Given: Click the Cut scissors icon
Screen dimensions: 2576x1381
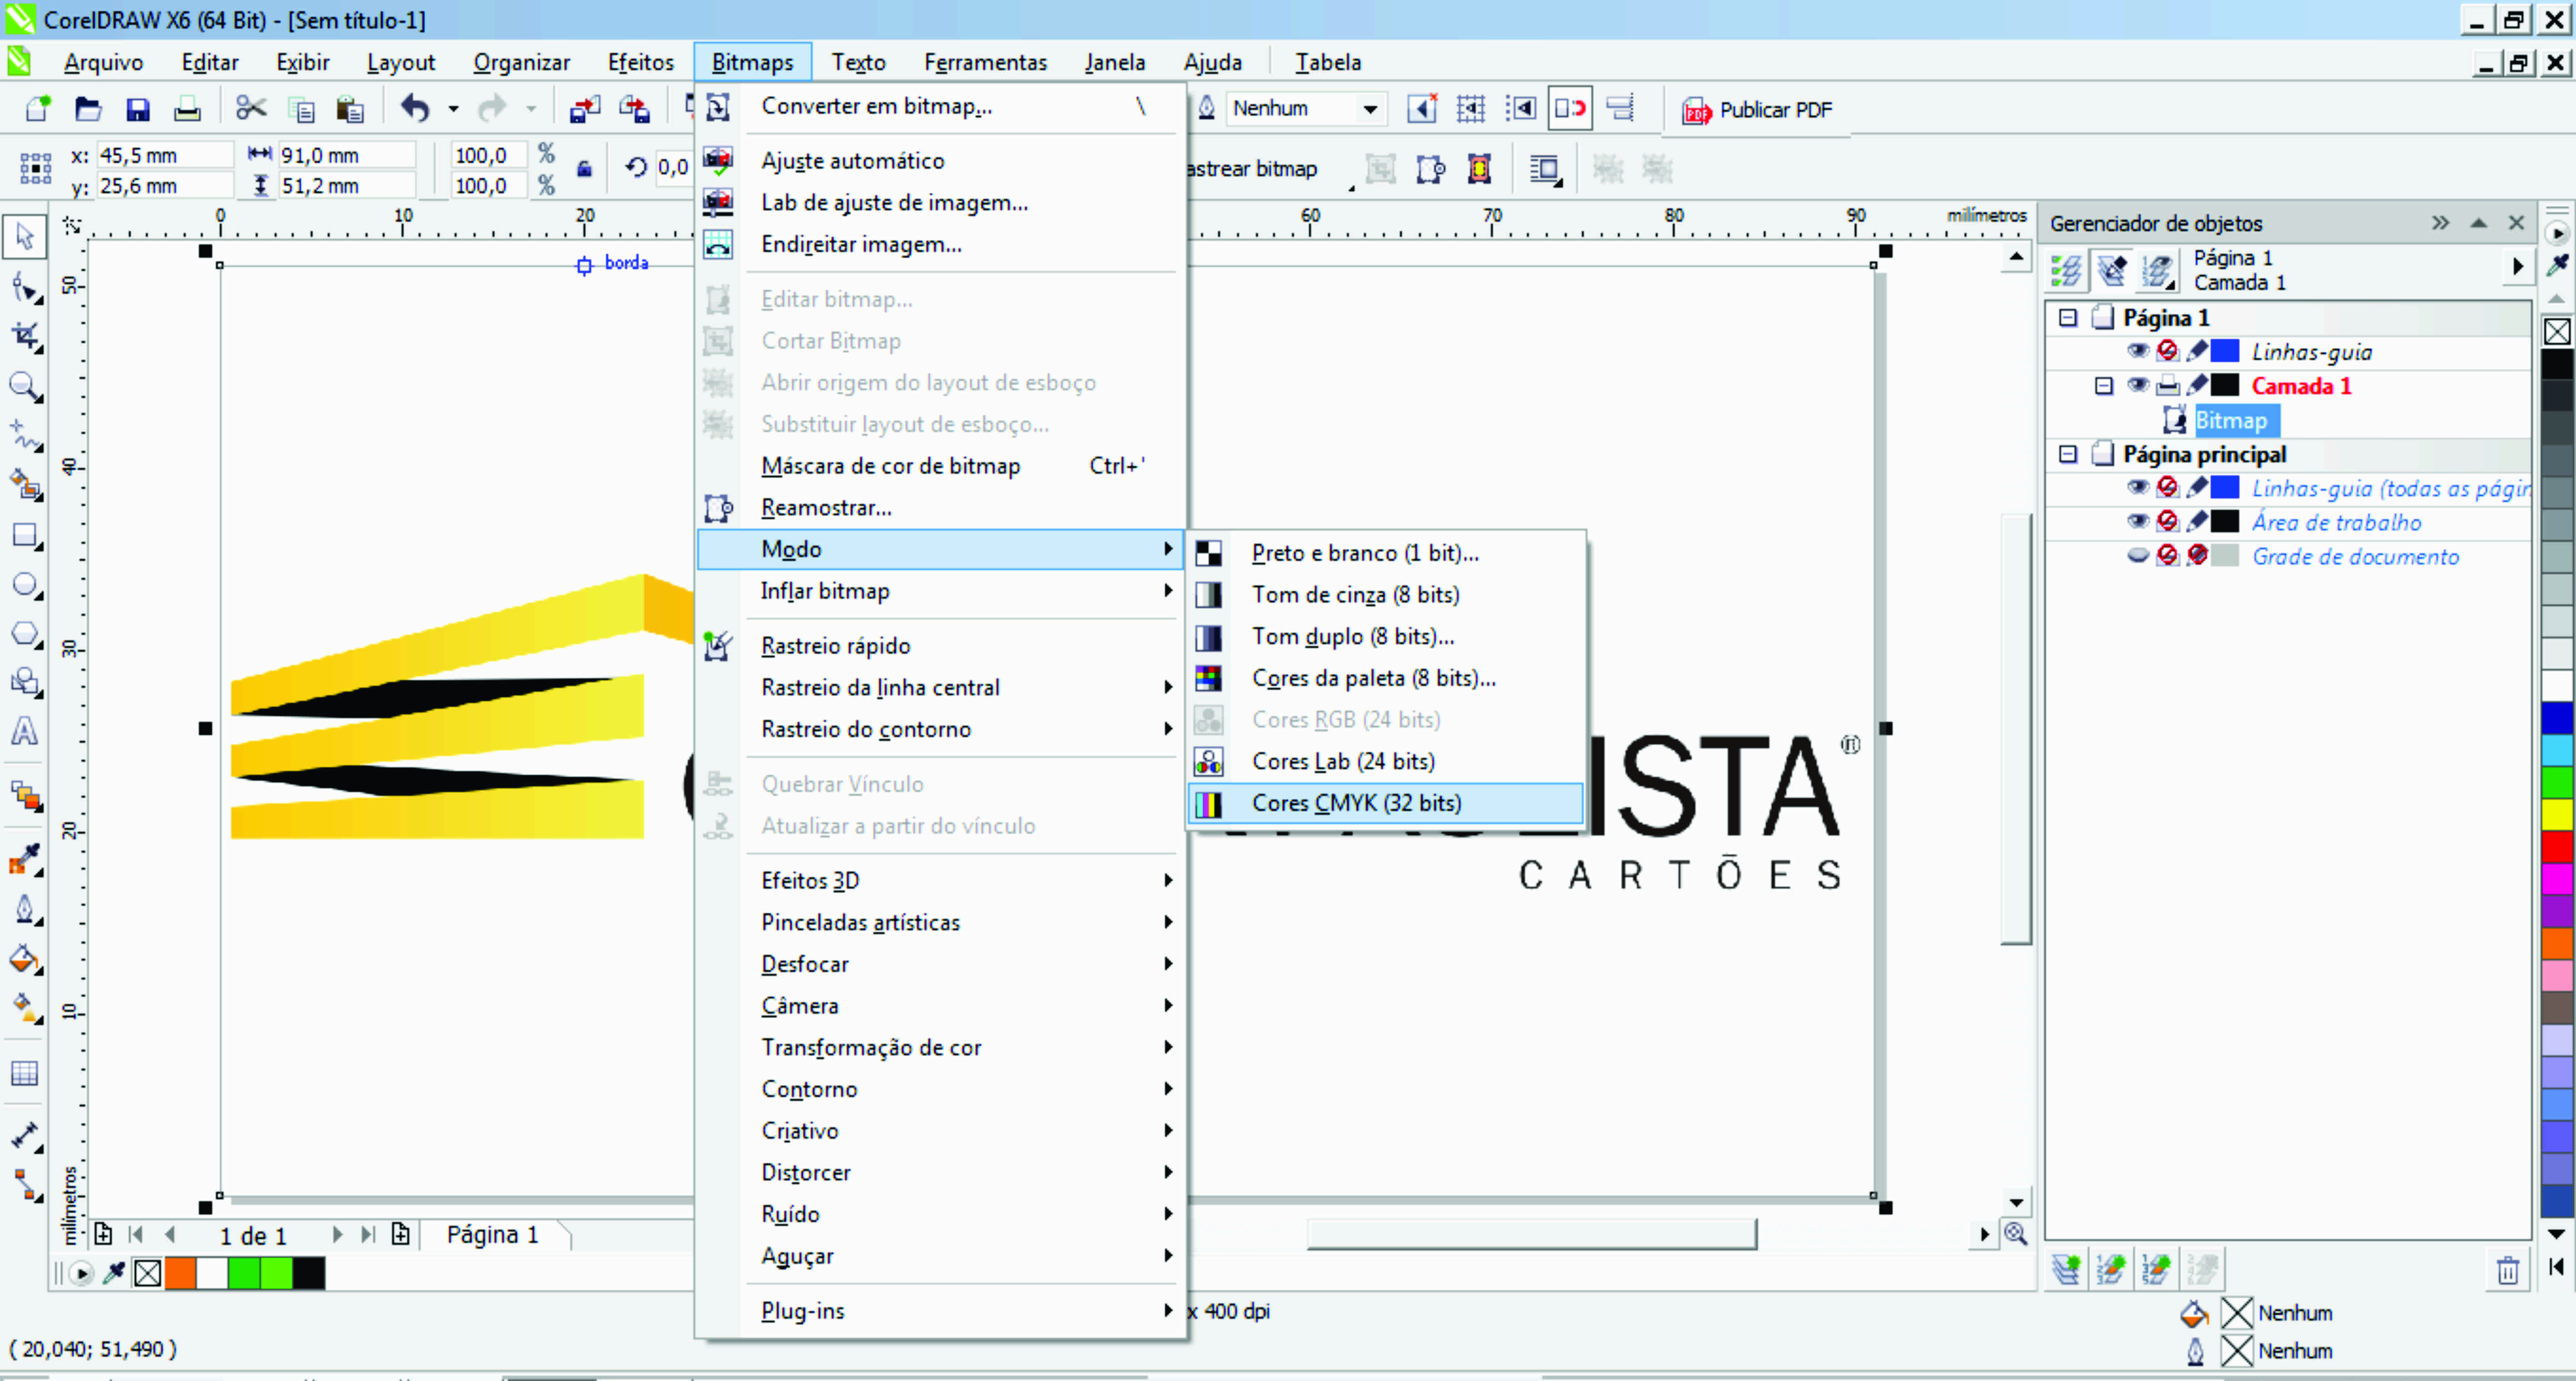Looking at the screenshot, I should (251, 109).
